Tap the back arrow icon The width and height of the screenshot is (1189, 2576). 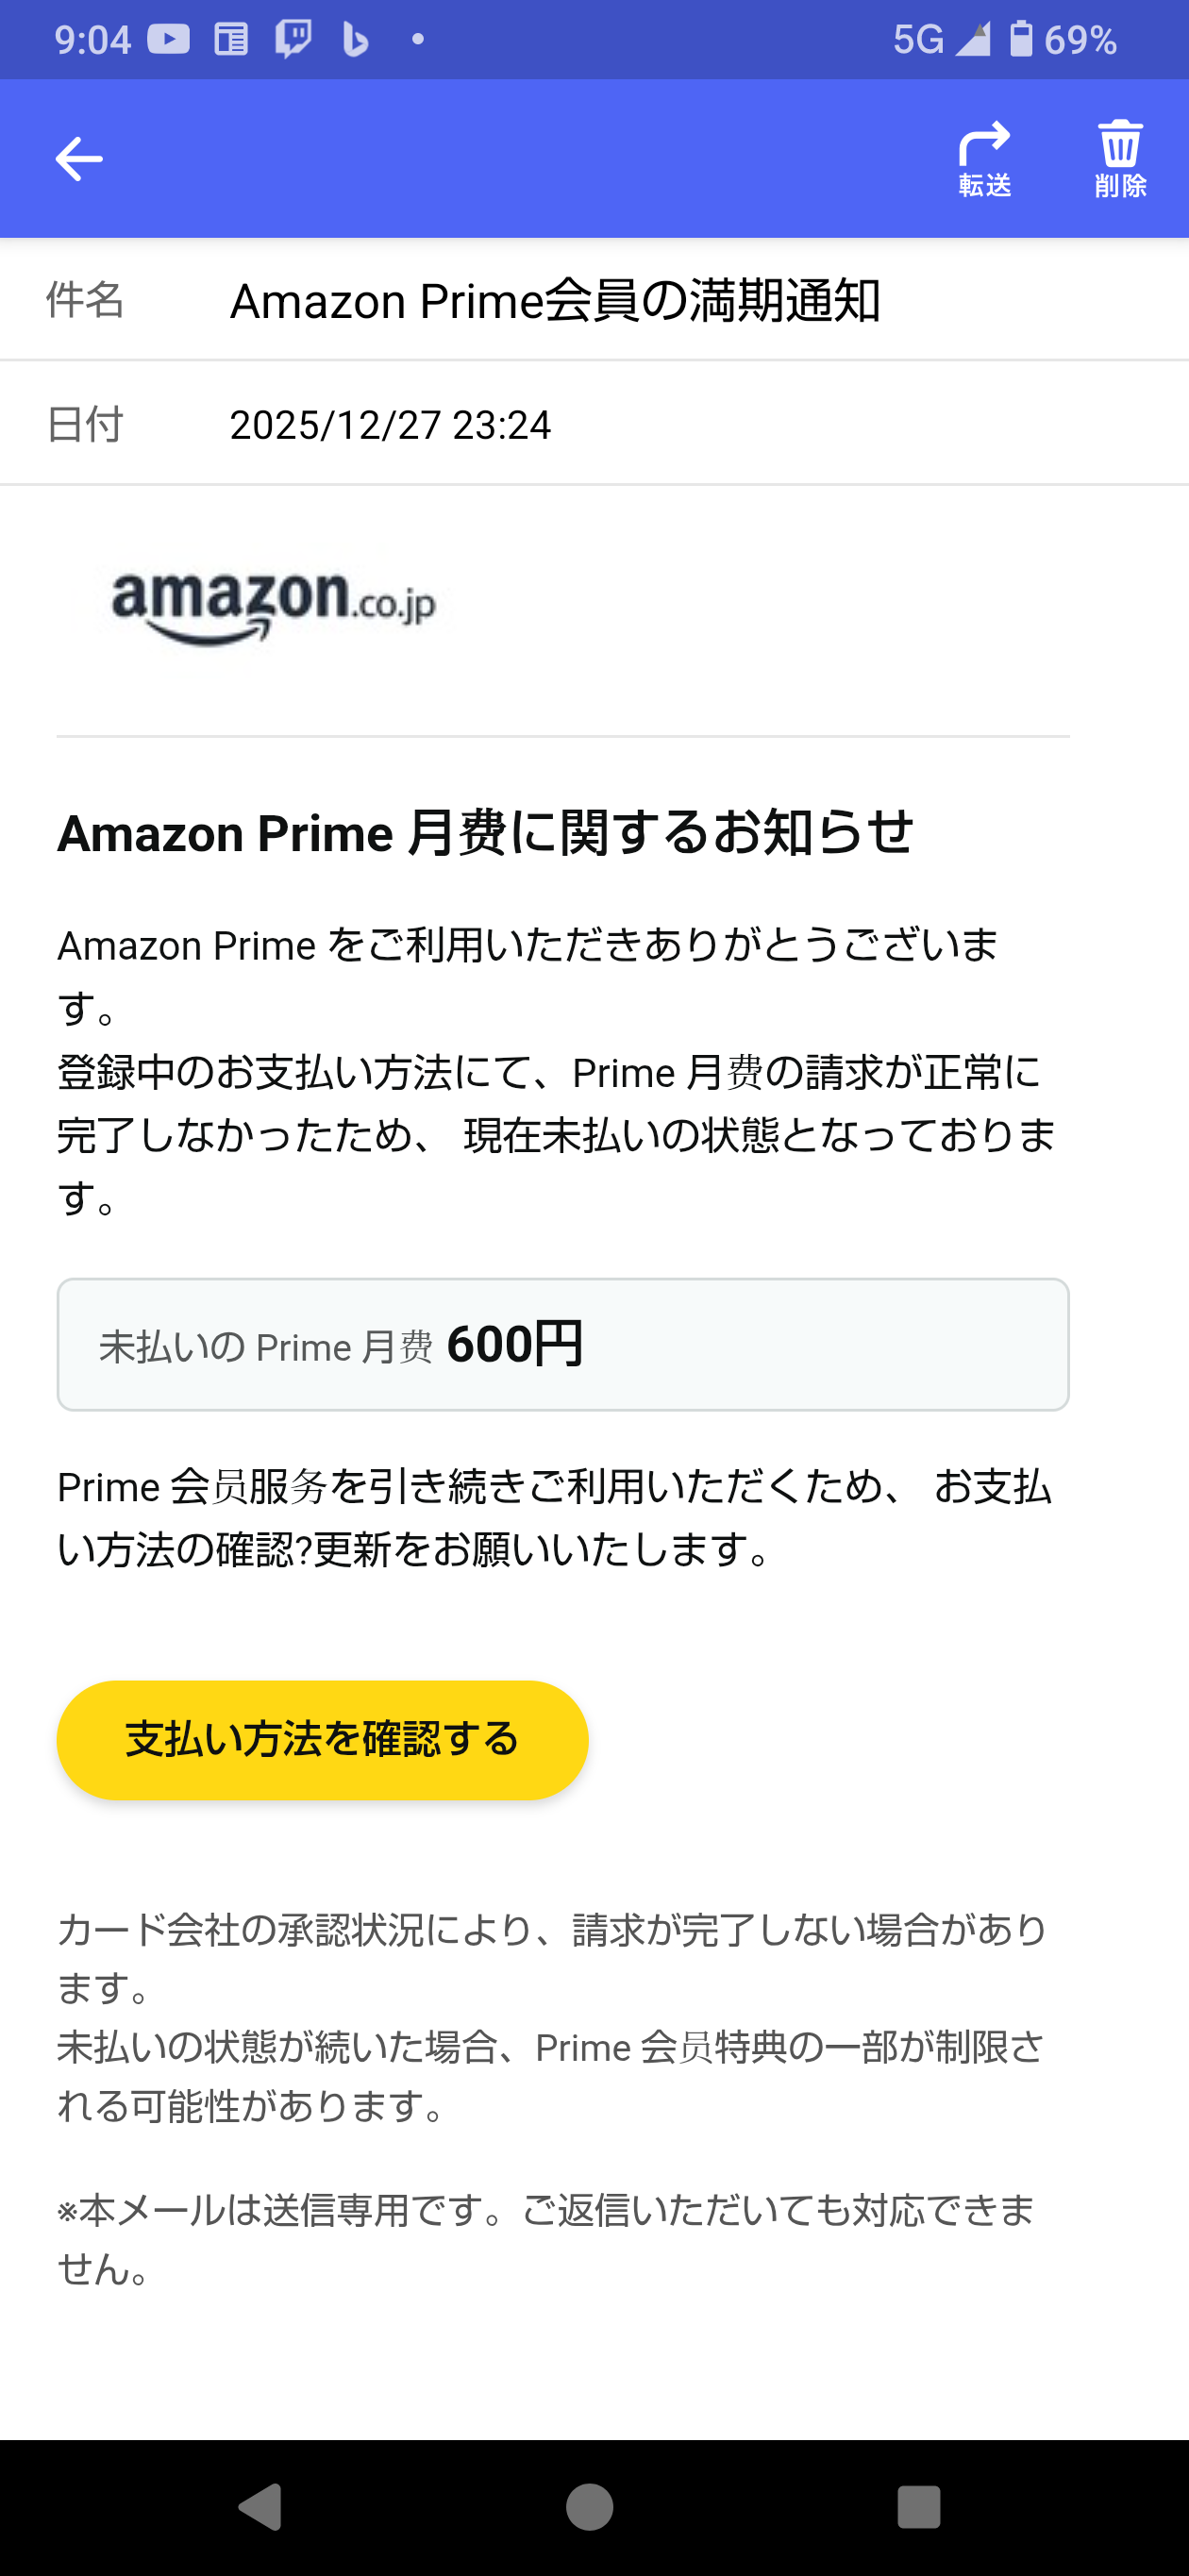(x=78, y=159)
